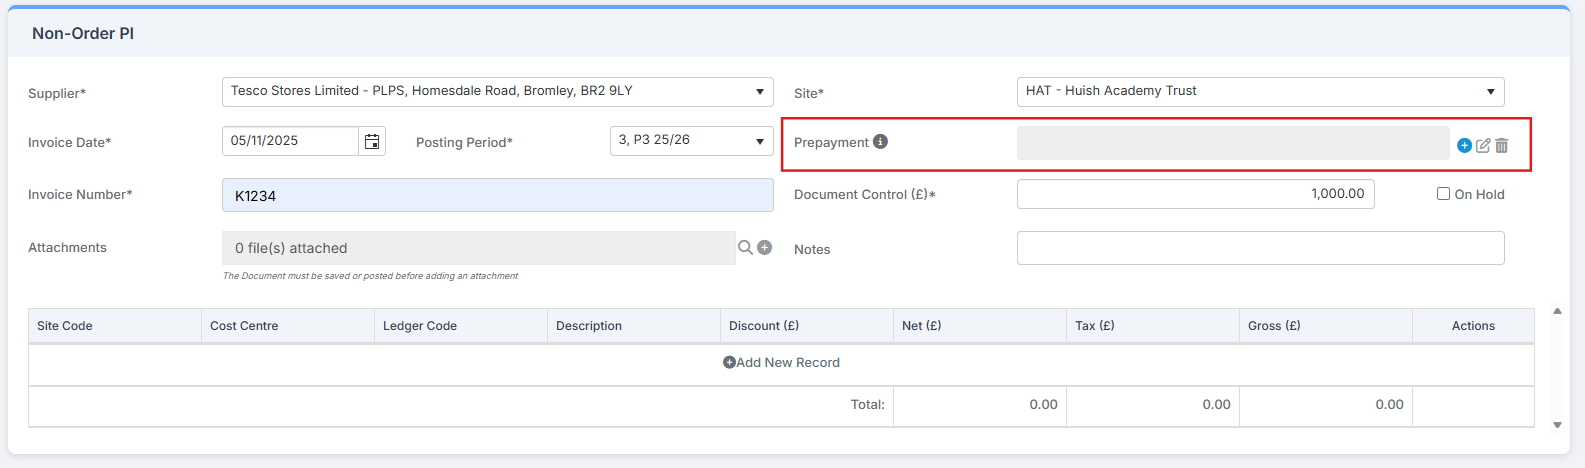
Task: Click the Document Control amount field
Action: pos(1195,194)
